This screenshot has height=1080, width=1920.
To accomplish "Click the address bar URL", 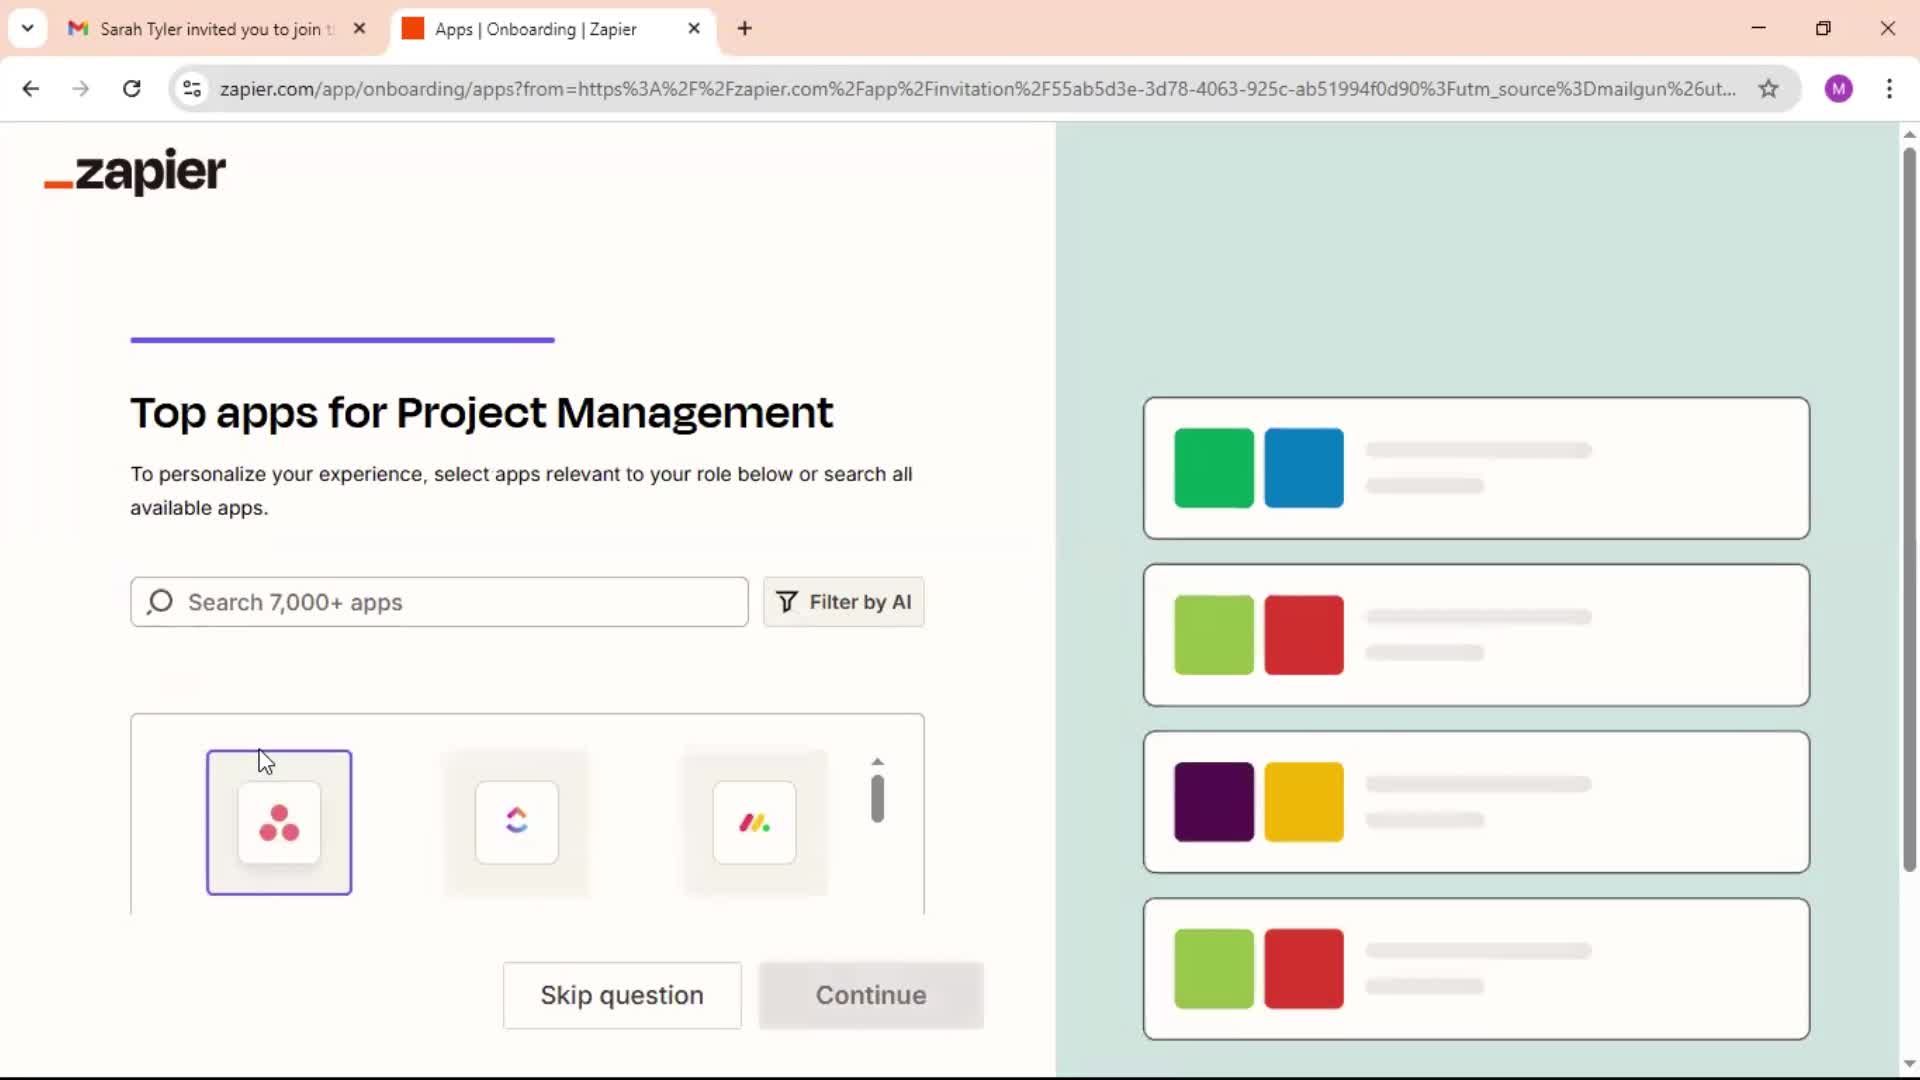I will pyautogui.click(x=977, y=88).
